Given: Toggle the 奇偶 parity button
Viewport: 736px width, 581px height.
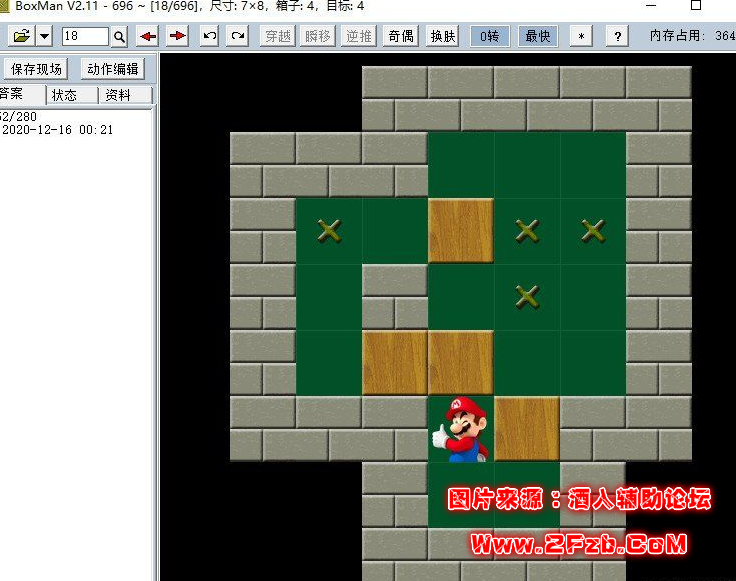Looking at the screenshot, I should [x=401, y=37].
